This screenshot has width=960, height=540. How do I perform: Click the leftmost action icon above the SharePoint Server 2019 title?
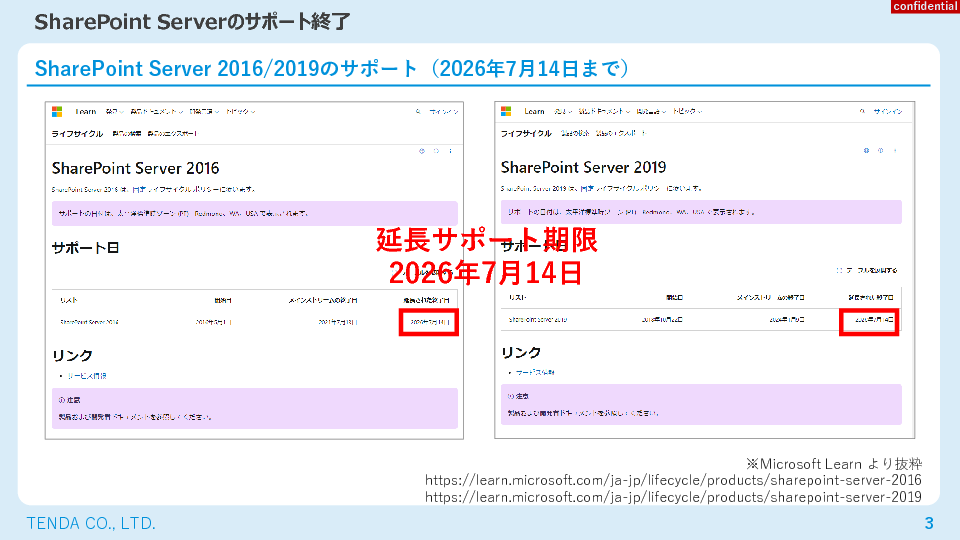point(865,151)
